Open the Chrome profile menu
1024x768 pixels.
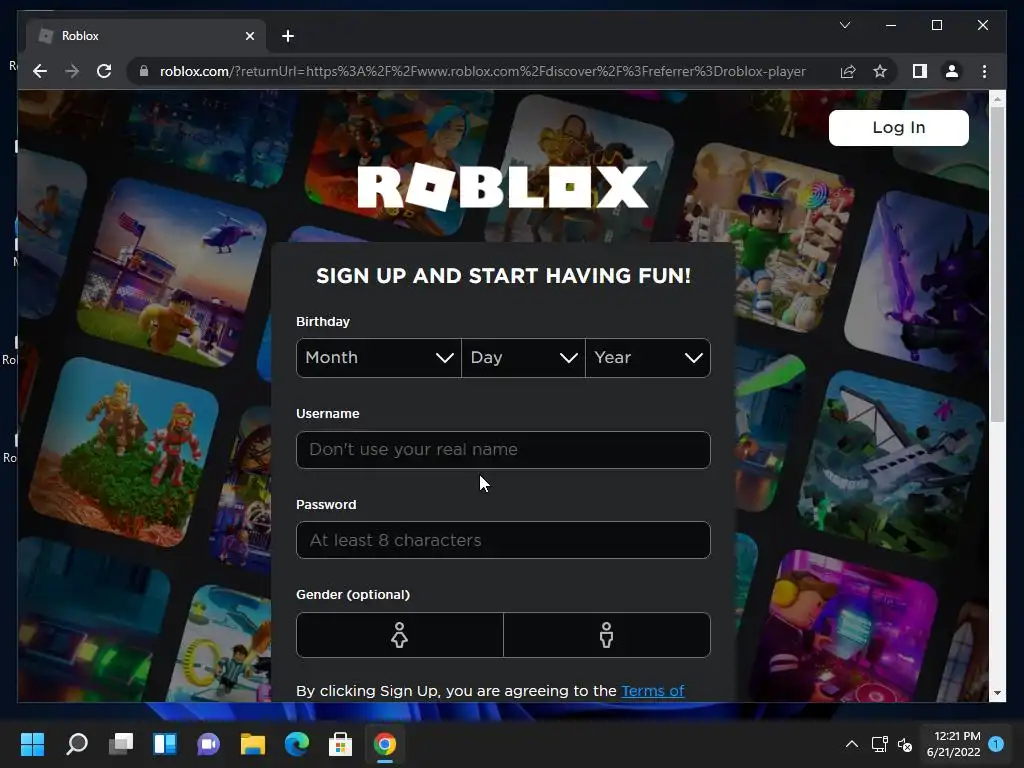(x=952, y=71)
